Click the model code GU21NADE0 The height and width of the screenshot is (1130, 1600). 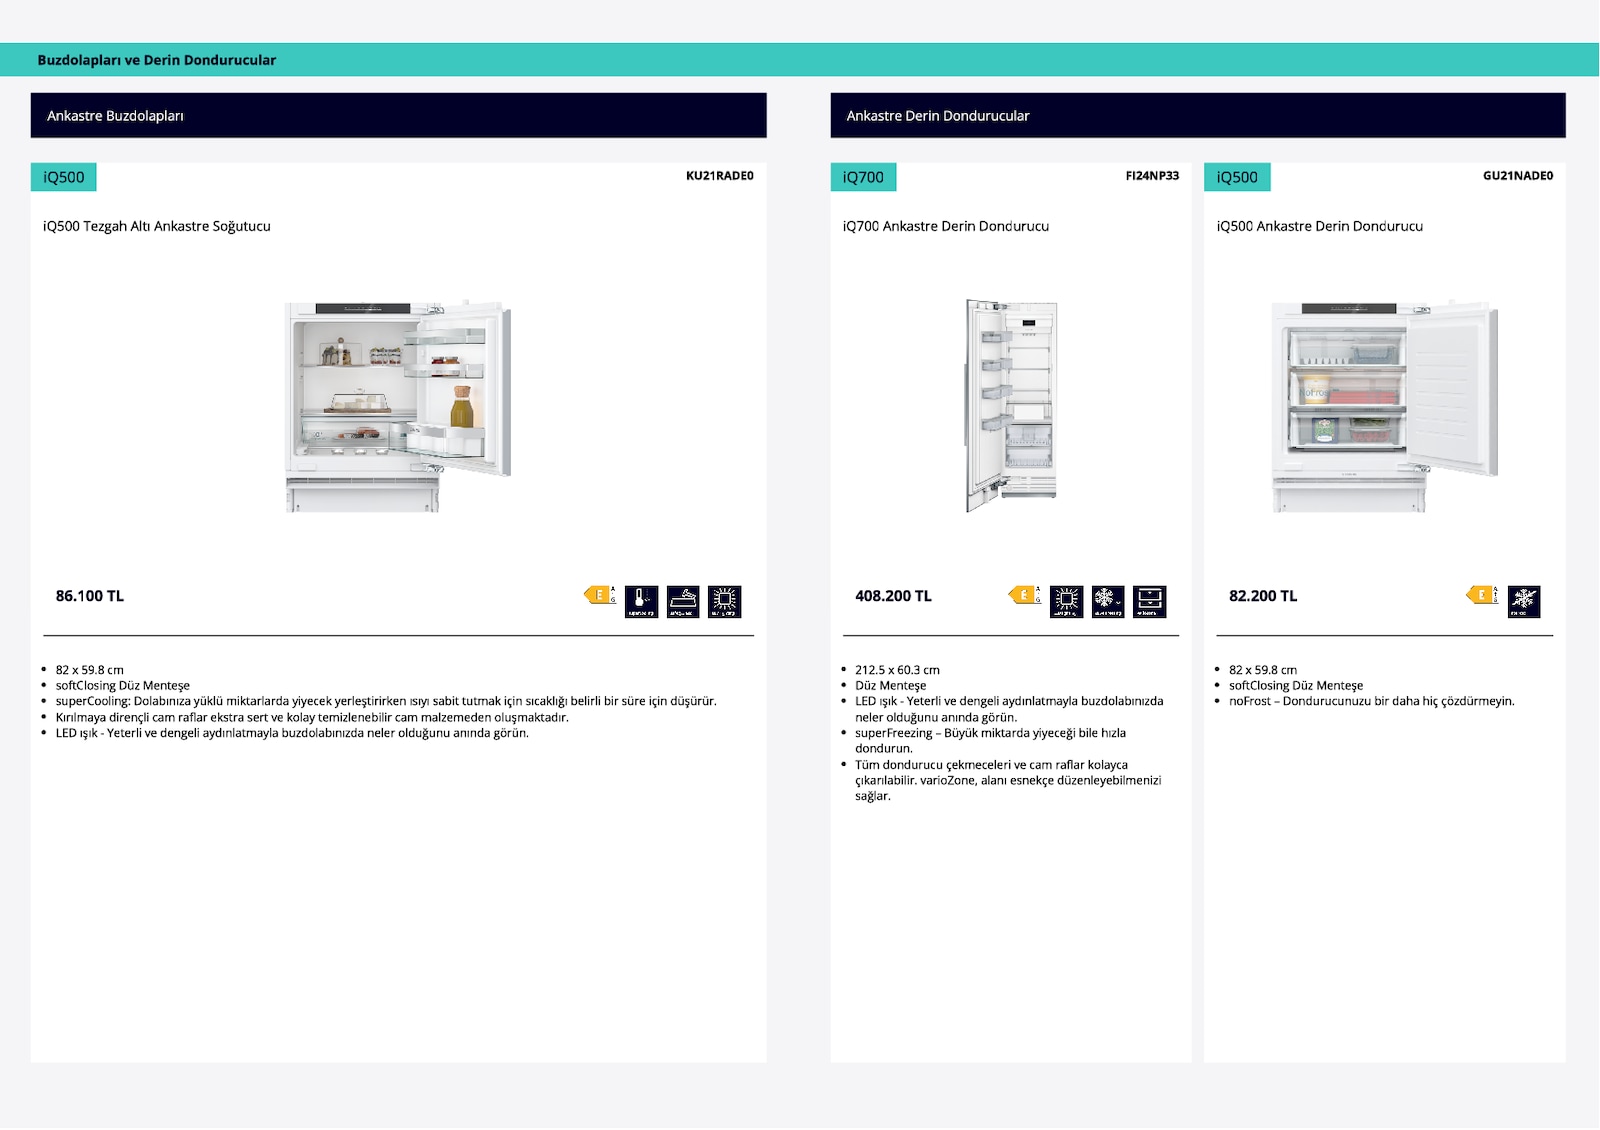tap(1518, 176)
